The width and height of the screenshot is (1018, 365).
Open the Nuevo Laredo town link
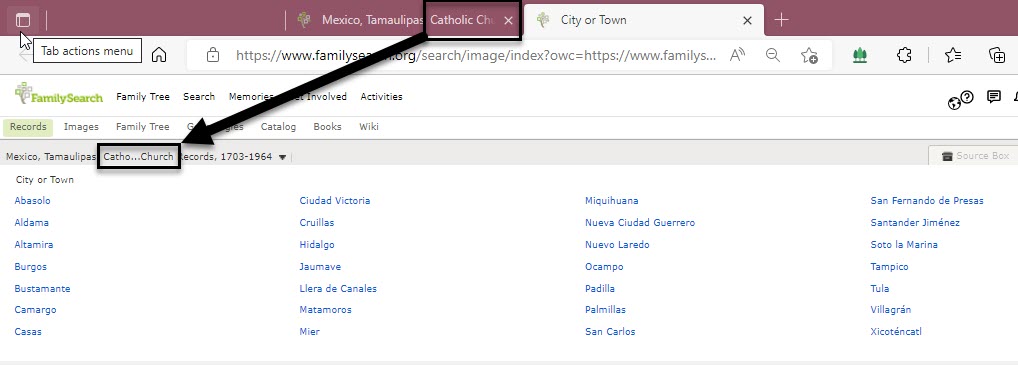617,245
